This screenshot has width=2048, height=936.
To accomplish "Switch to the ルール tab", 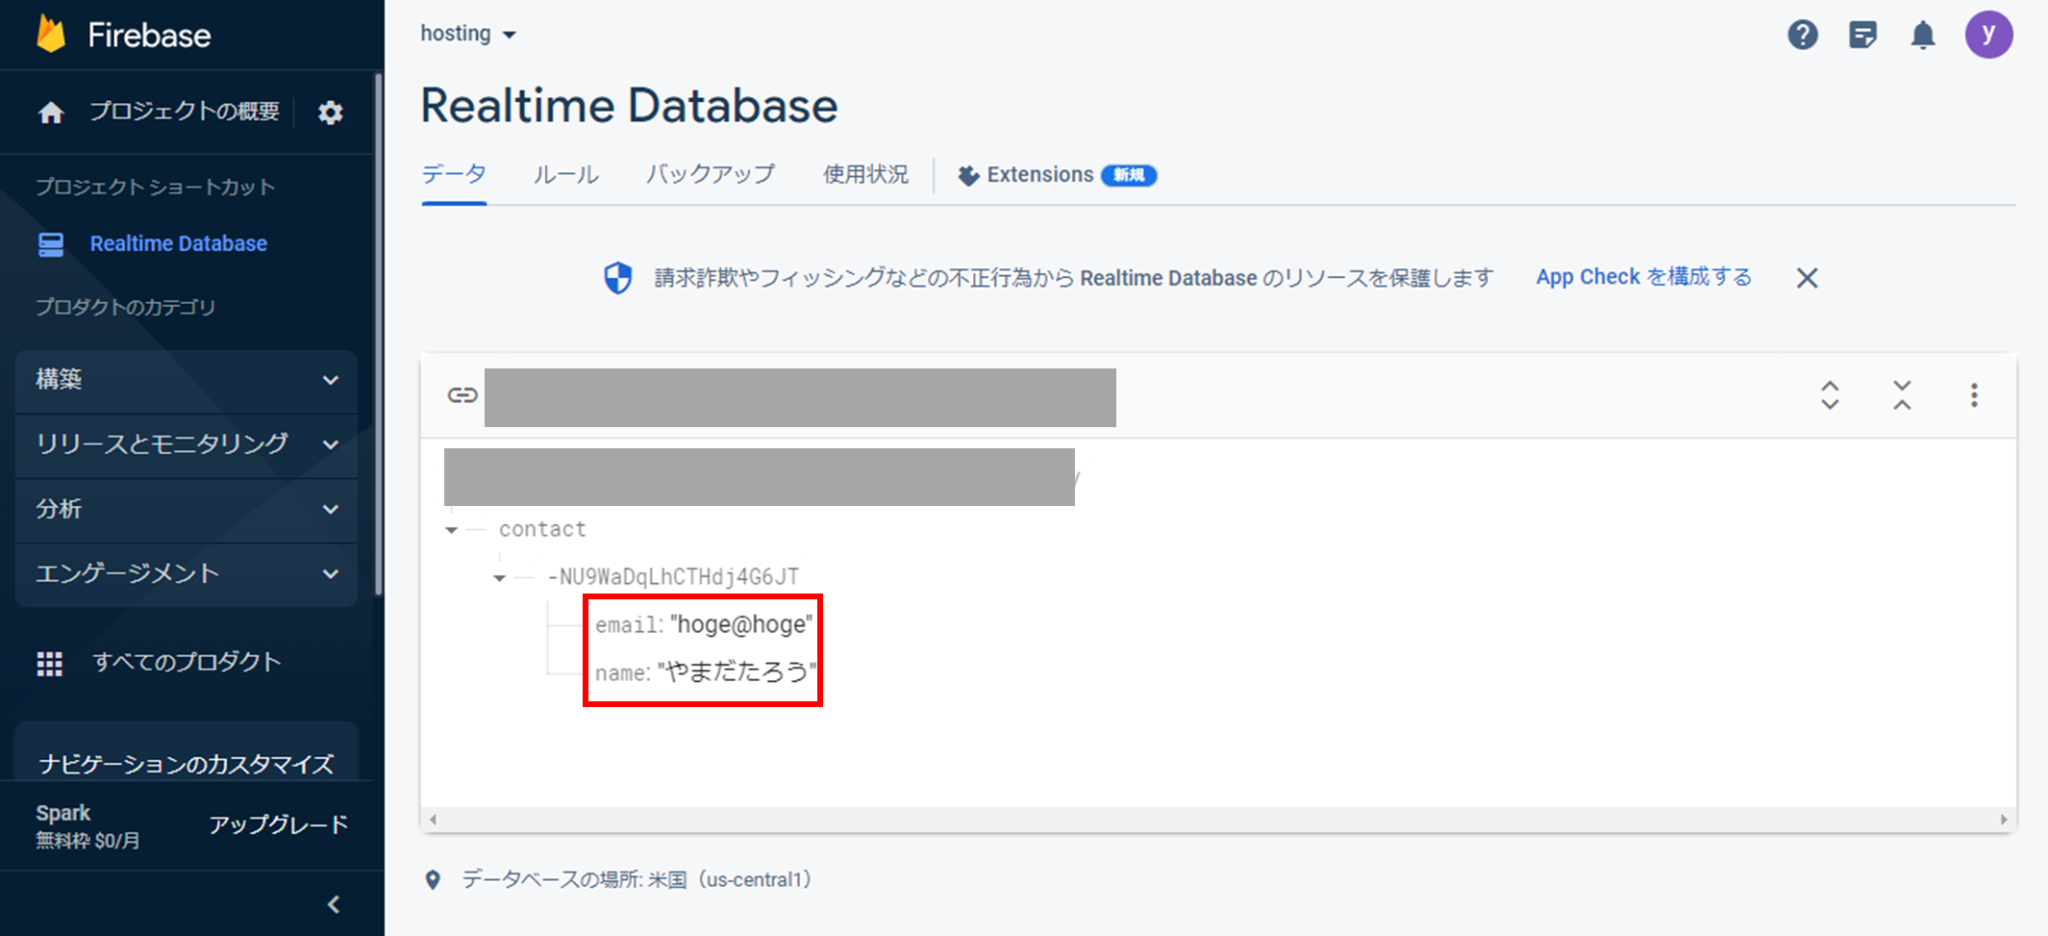I will point(566,173).
